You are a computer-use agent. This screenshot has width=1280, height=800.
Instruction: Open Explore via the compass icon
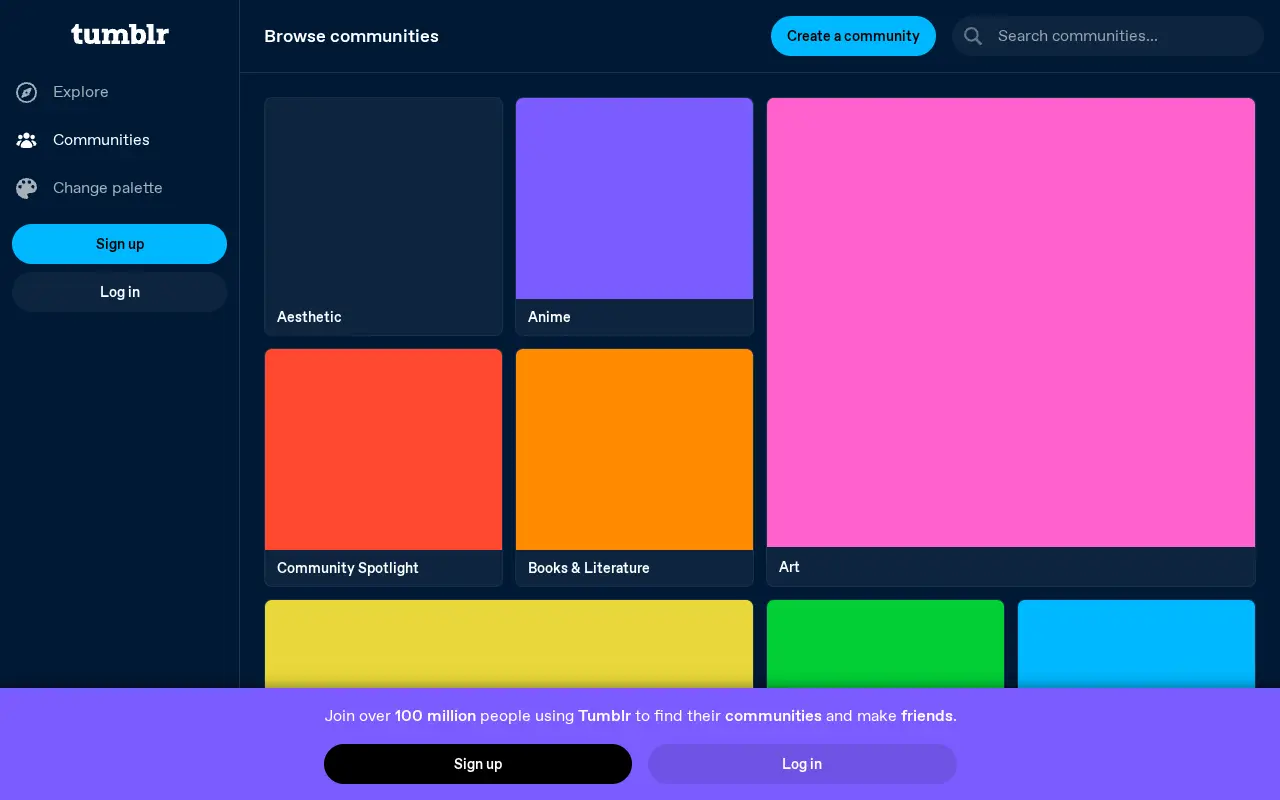click(27, 92)
